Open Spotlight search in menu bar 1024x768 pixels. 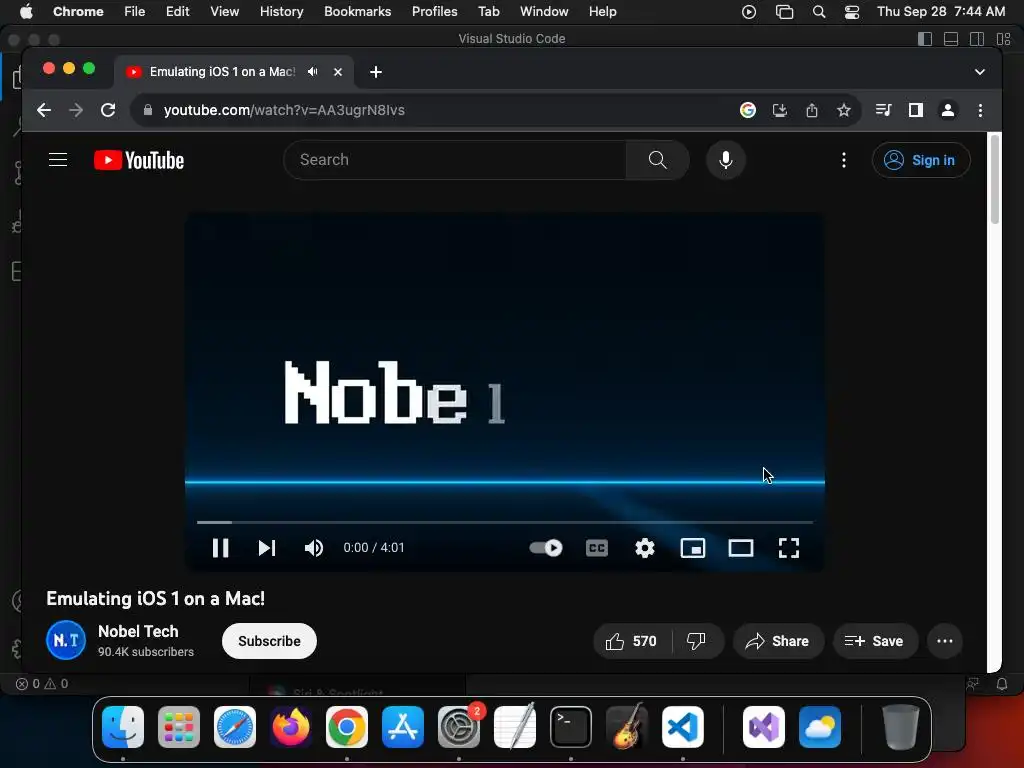point(818,12)
